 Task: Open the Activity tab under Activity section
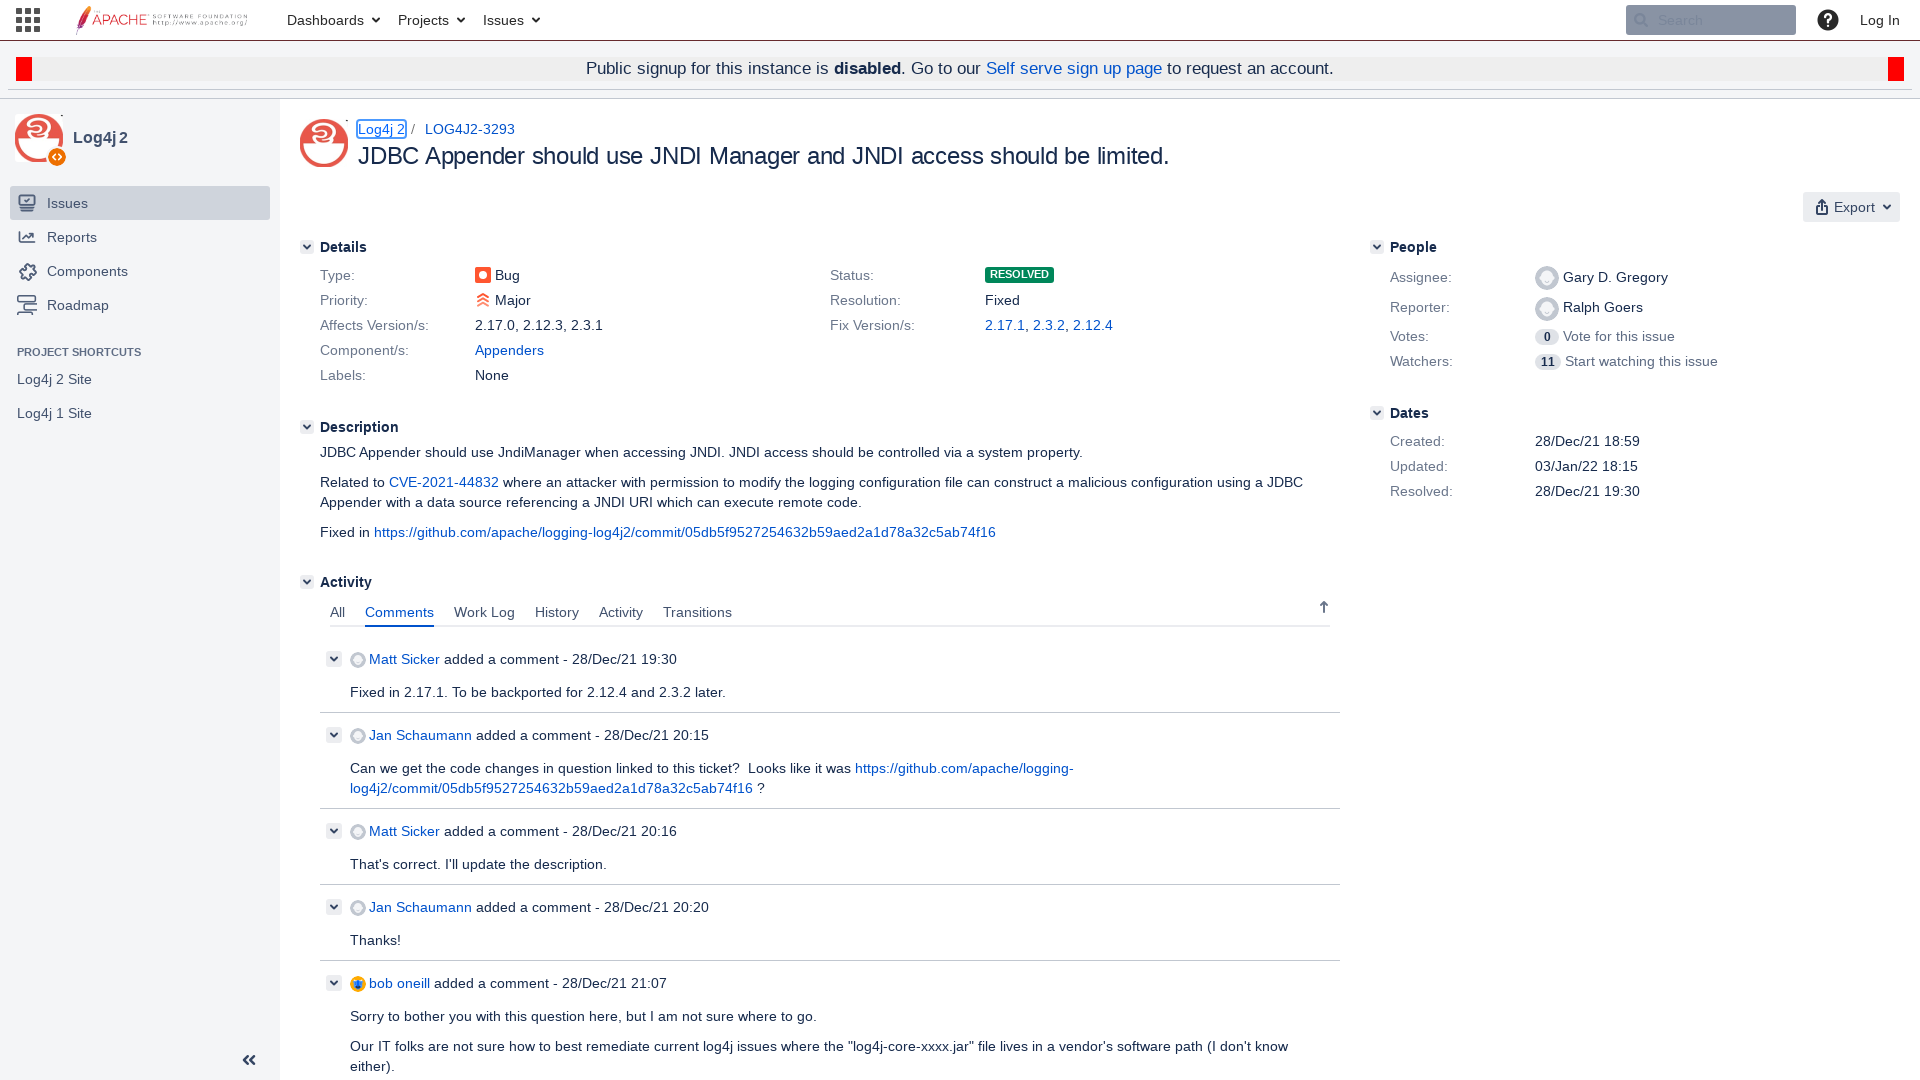(x=621, y=612)
